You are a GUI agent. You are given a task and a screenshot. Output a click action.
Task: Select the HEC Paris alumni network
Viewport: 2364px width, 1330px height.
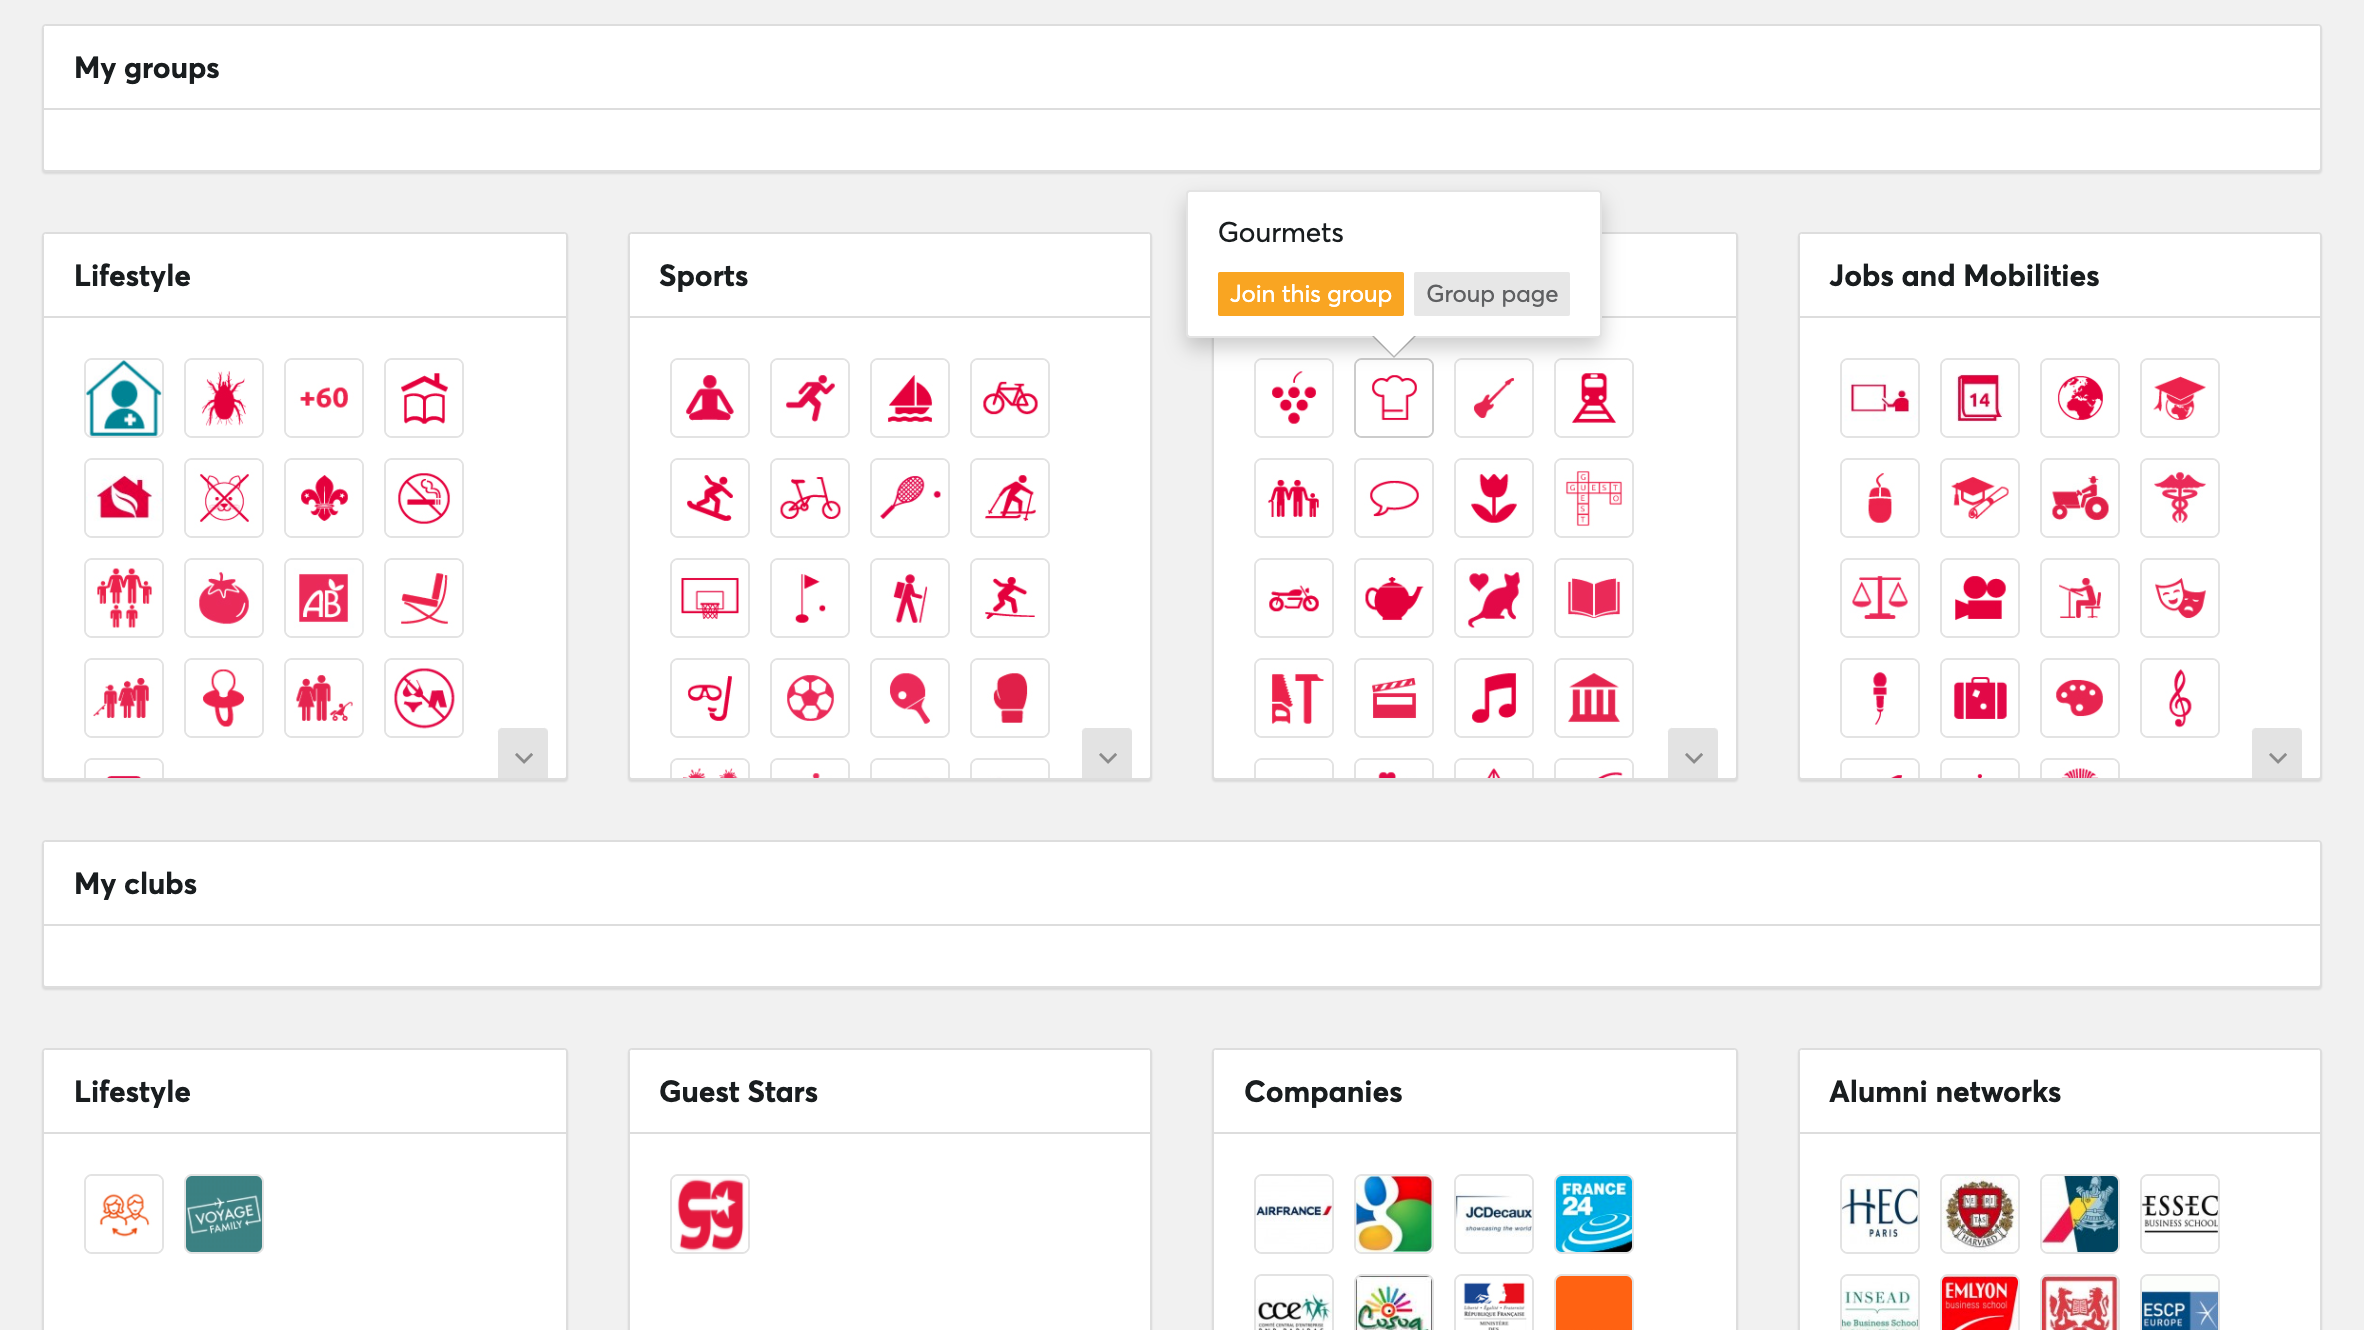point(1880,1214)
